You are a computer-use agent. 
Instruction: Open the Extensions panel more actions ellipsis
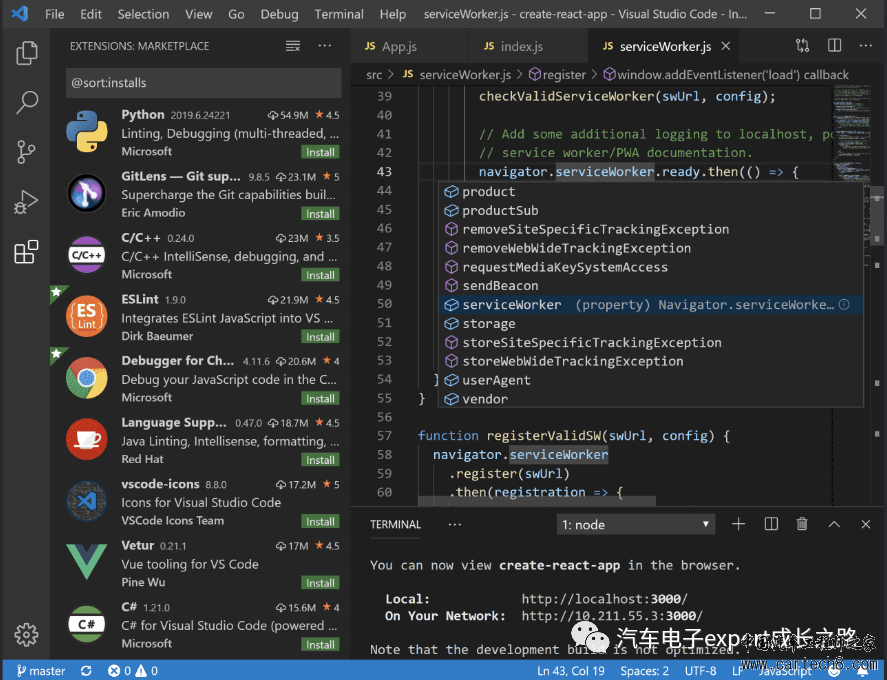325,46
